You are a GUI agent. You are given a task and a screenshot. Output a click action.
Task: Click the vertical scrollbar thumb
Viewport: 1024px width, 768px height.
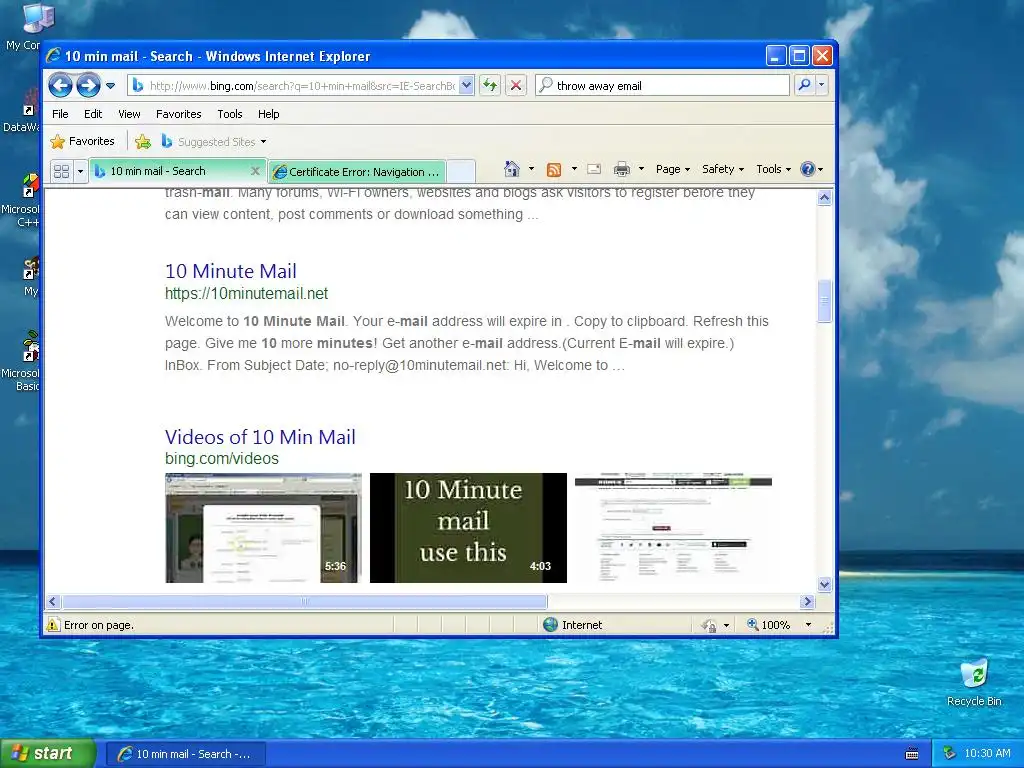tap(824, 300)
